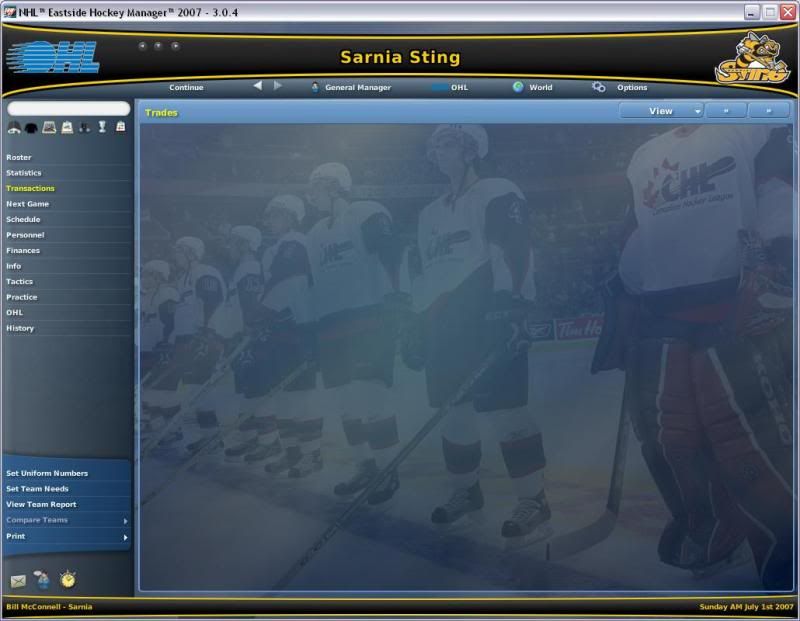Click the small middle round down button
The height and width of the screenshot is (621, 800).
click(158, 46)
